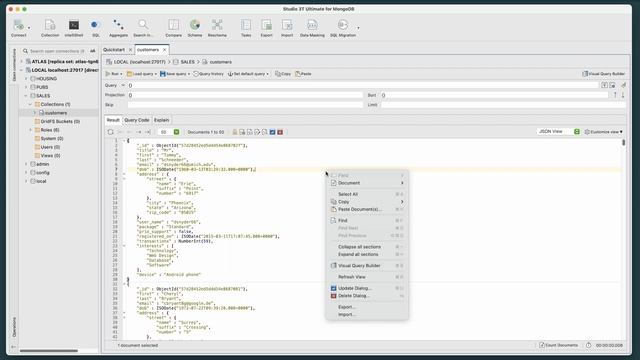
Task: Open the SQL tool icon
Action: pyautogui.click(x=96, y=28)
